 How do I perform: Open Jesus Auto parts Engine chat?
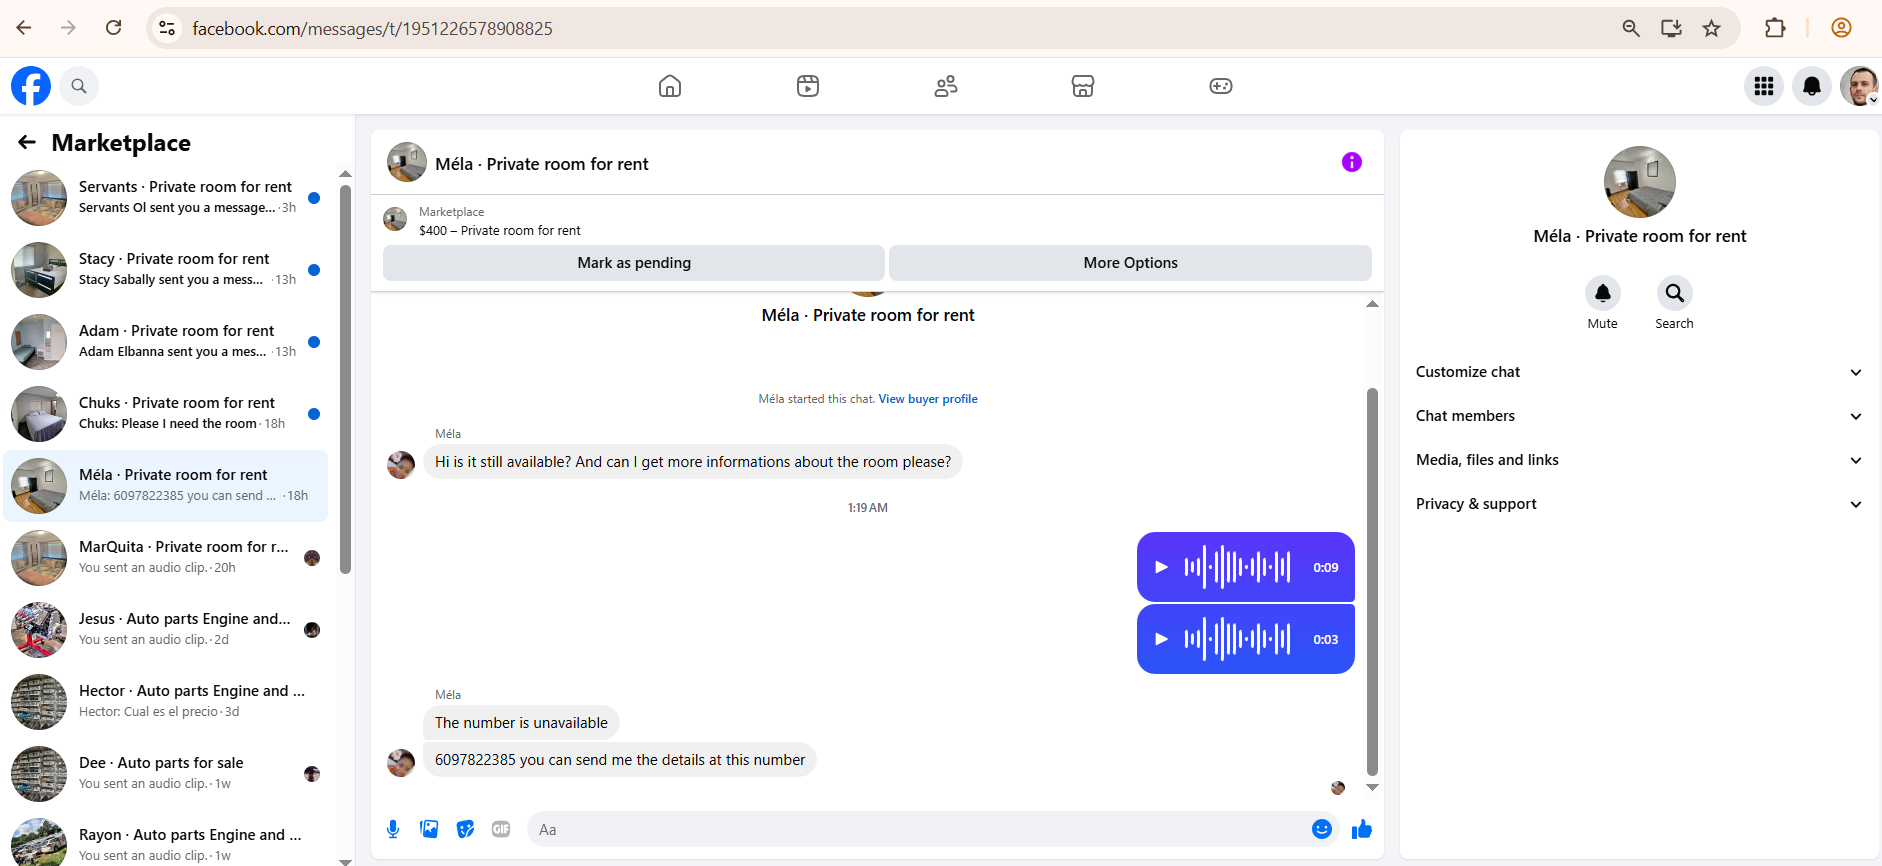(166, 630)
